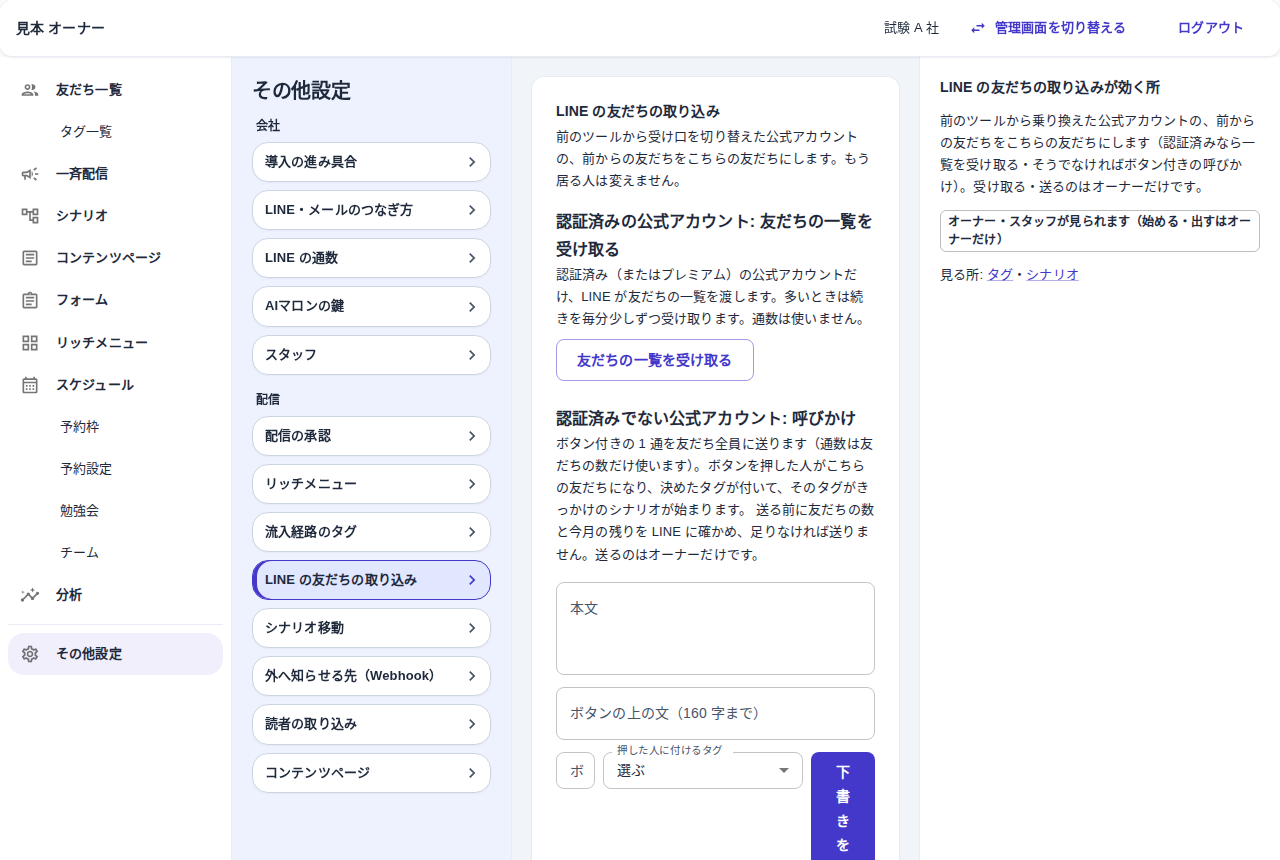The width and height of the screenshot is (1280, 860).
Task: Click the 下書きを button
Action: coord(843,806)
